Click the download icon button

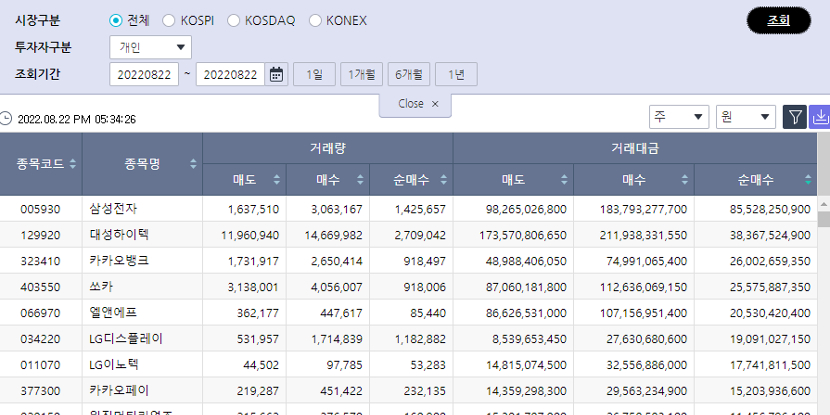click(820, 118)
